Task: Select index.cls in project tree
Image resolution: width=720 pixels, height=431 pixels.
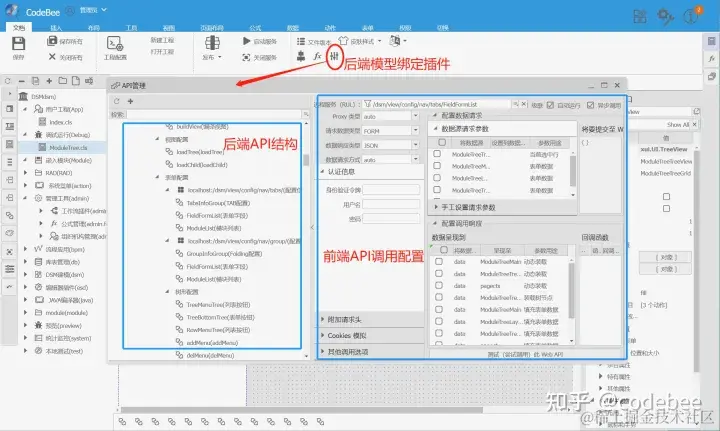Action: tap(61, 122)
